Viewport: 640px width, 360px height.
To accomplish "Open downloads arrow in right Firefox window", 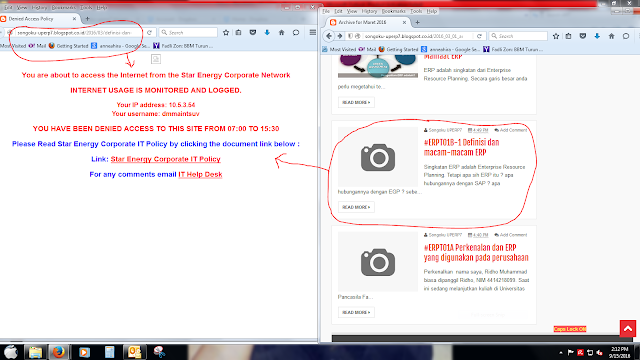I will pos(597,36).
